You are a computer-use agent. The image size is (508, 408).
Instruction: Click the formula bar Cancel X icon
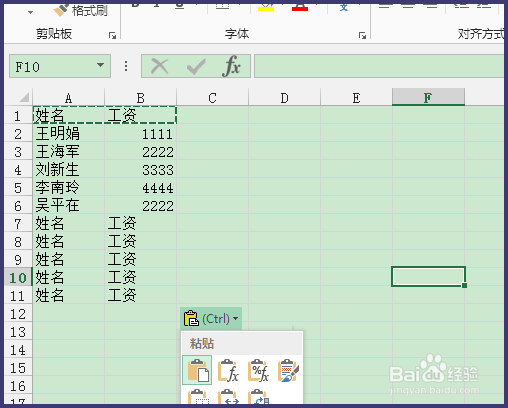pyautogui.click(x=160, y=66)
